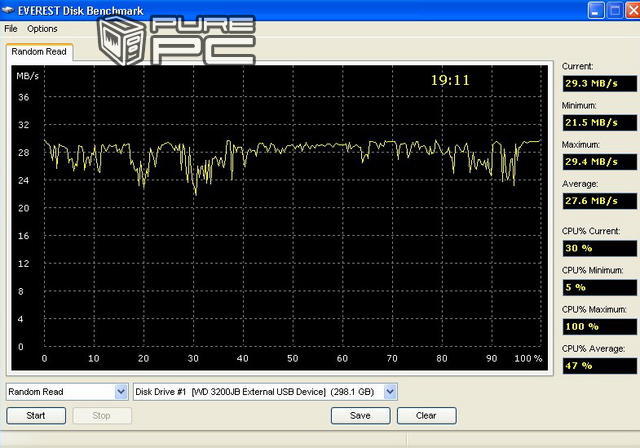Expand the Disk Drive #1 selection dropdown
The height and width of the screenshot is (448, 640).
point(390,392)
